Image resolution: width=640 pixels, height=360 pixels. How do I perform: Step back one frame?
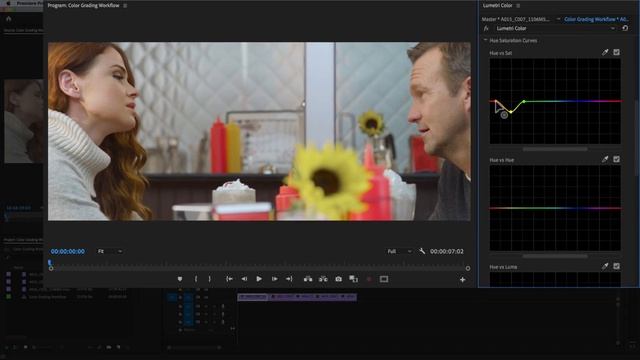point(244,279)
